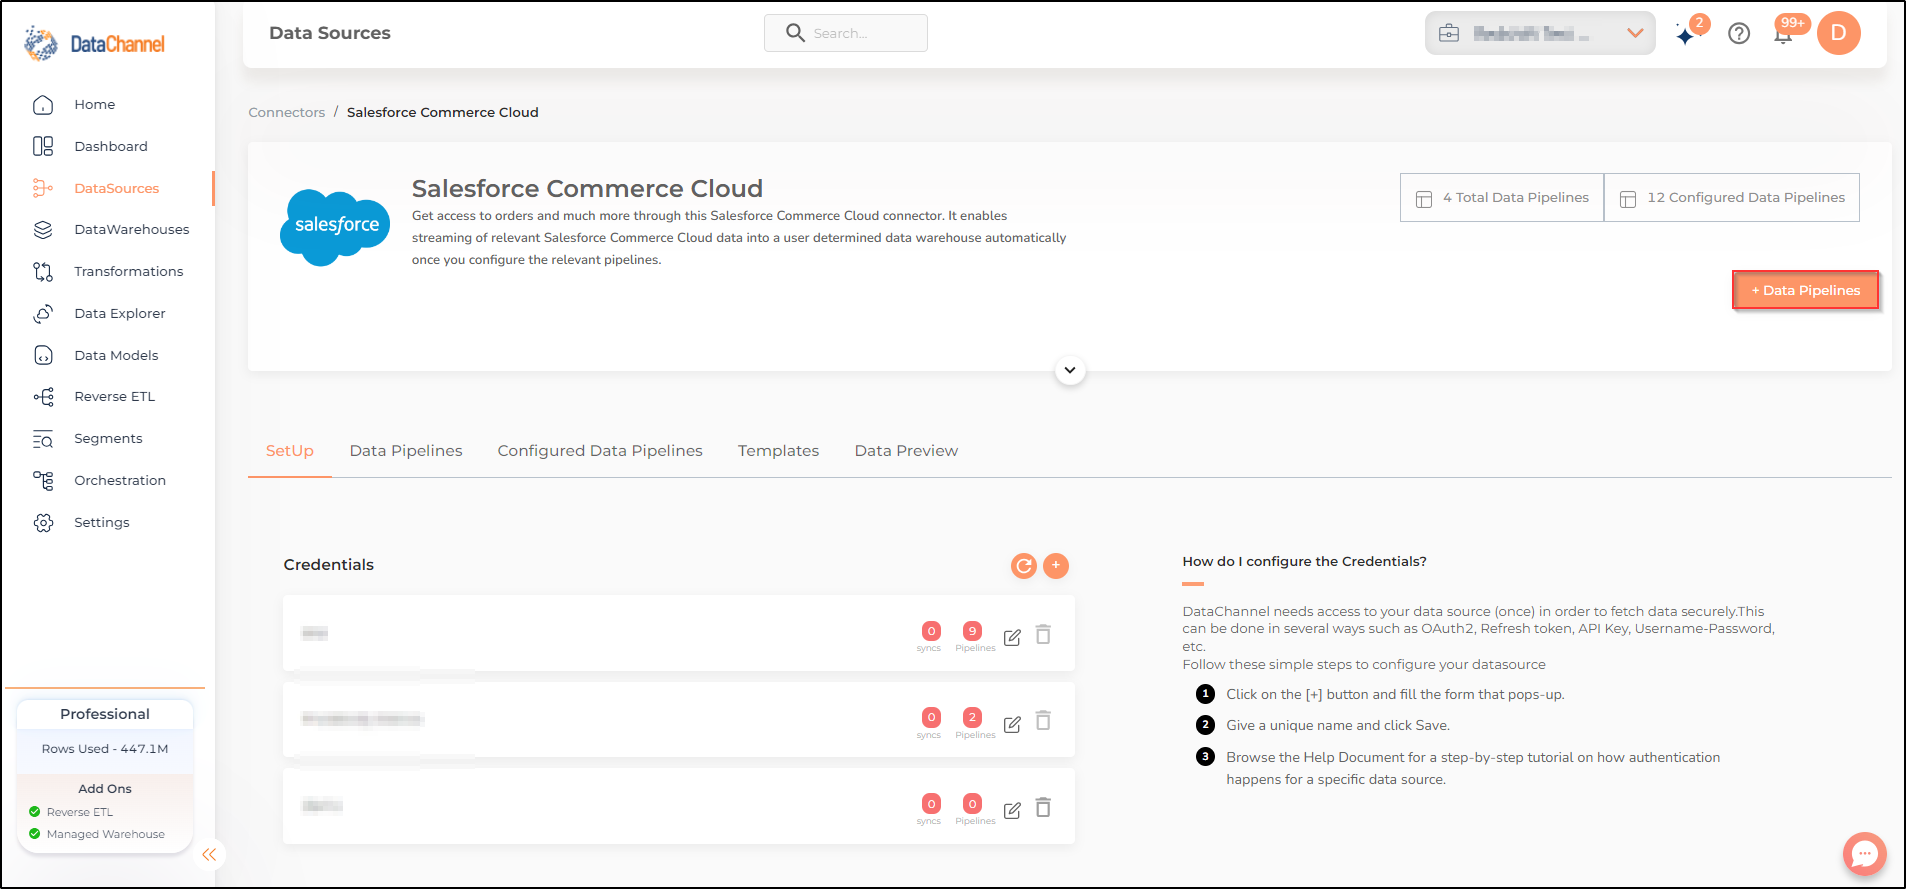The height and width of the screenshot is (889, 1906).
Task: Select Data Explorer menu label
Action: coord(120,313)
